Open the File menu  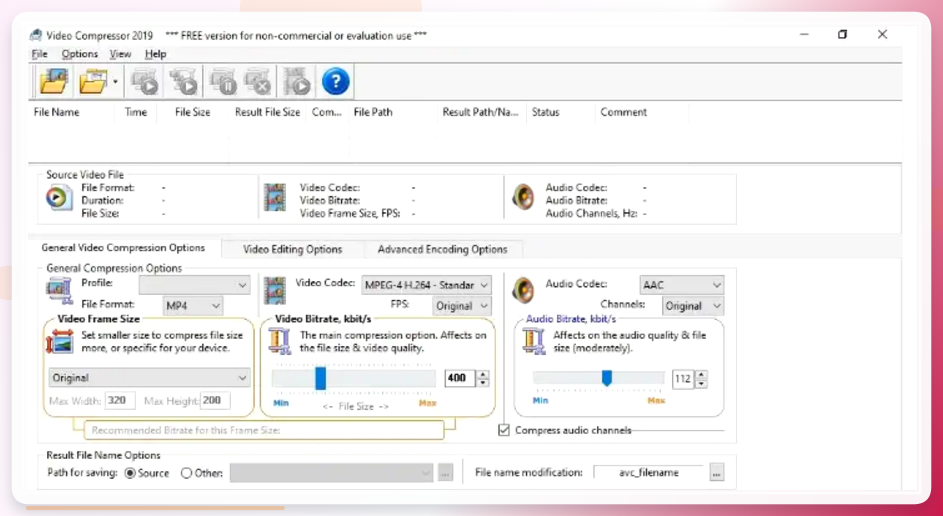(39, 54)
